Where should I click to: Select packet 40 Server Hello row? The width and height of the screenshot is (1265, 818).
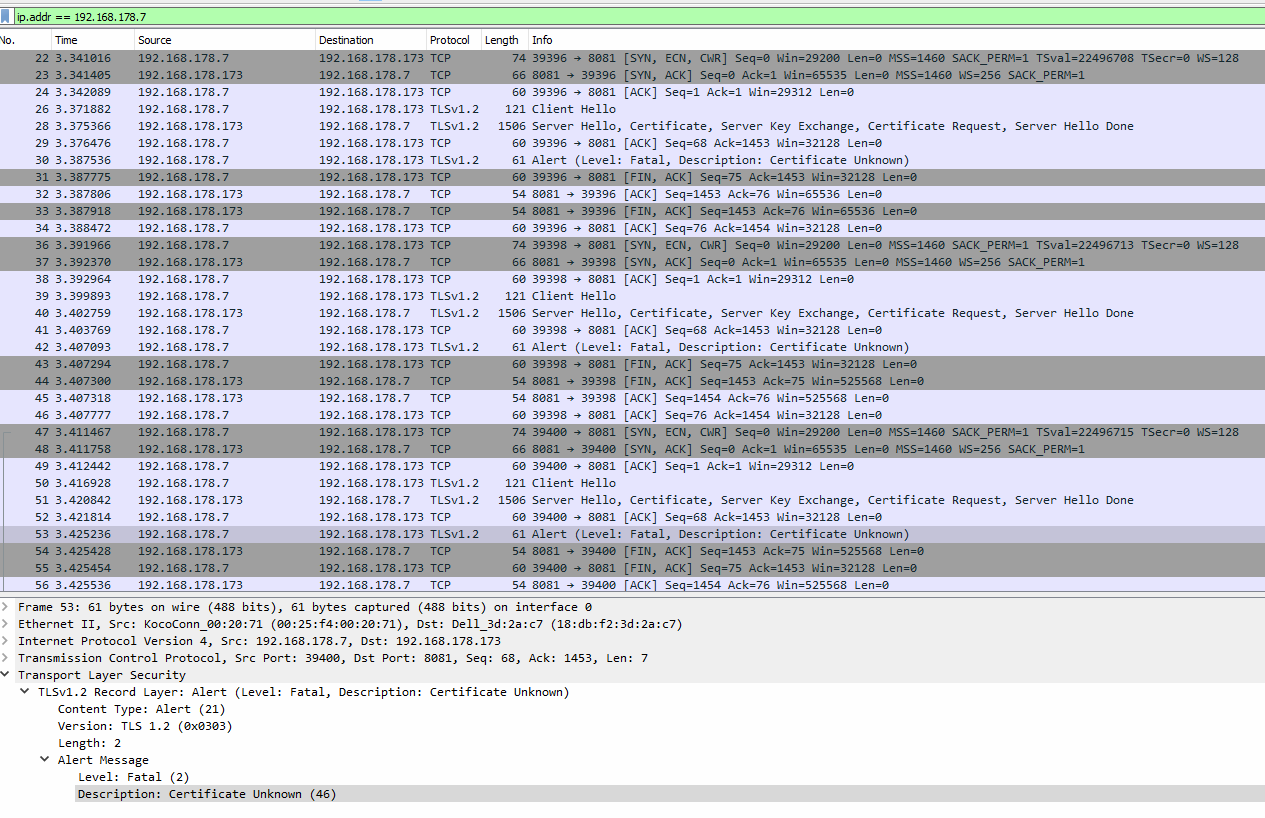point(632,313)
